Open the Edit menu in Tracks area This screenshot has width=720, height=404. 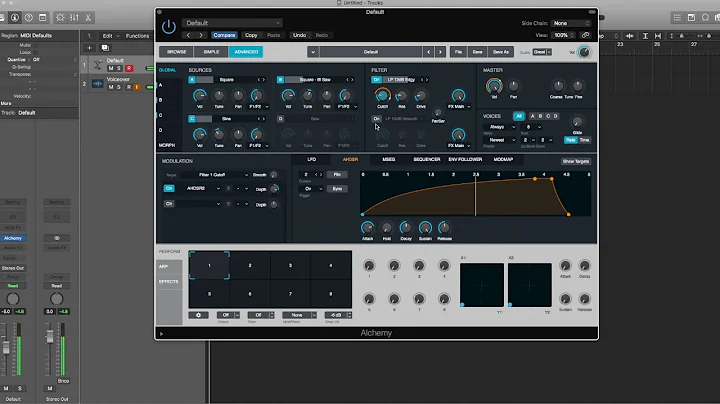tap(111, 36)
